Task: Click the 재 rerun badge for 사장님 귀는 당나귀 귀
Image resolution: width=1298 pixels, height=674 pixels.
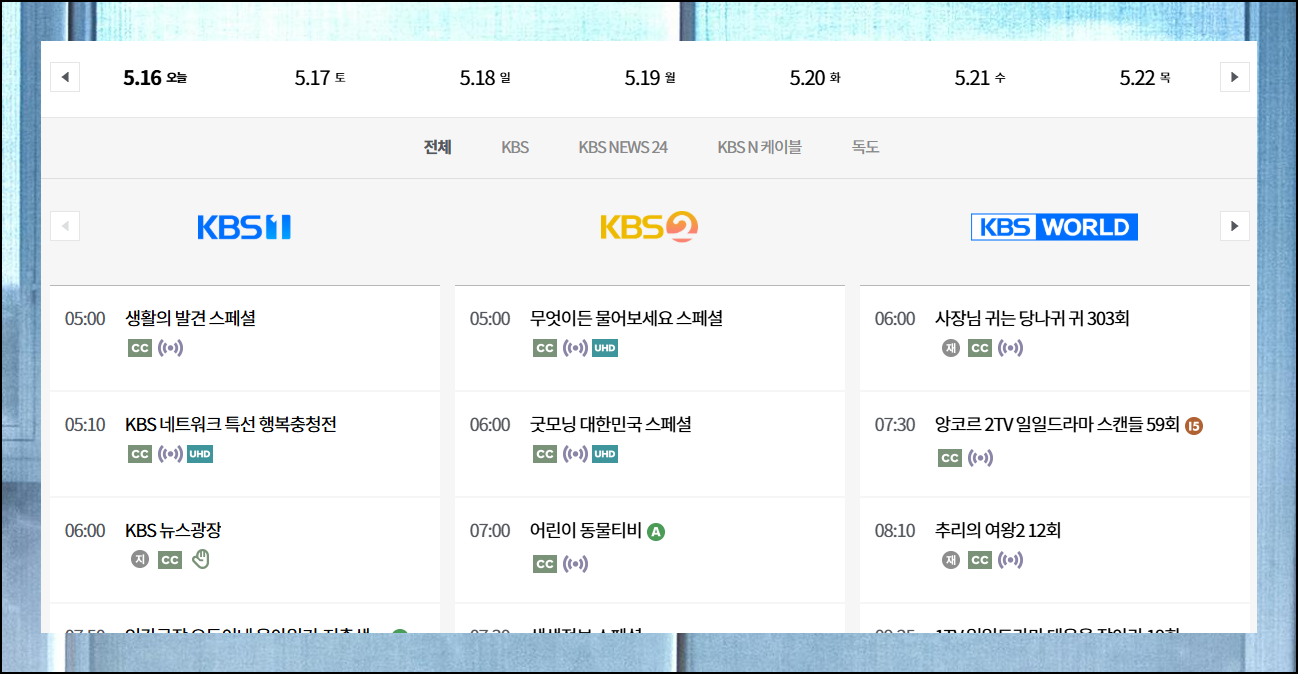Action: click(x=951, y=348)
